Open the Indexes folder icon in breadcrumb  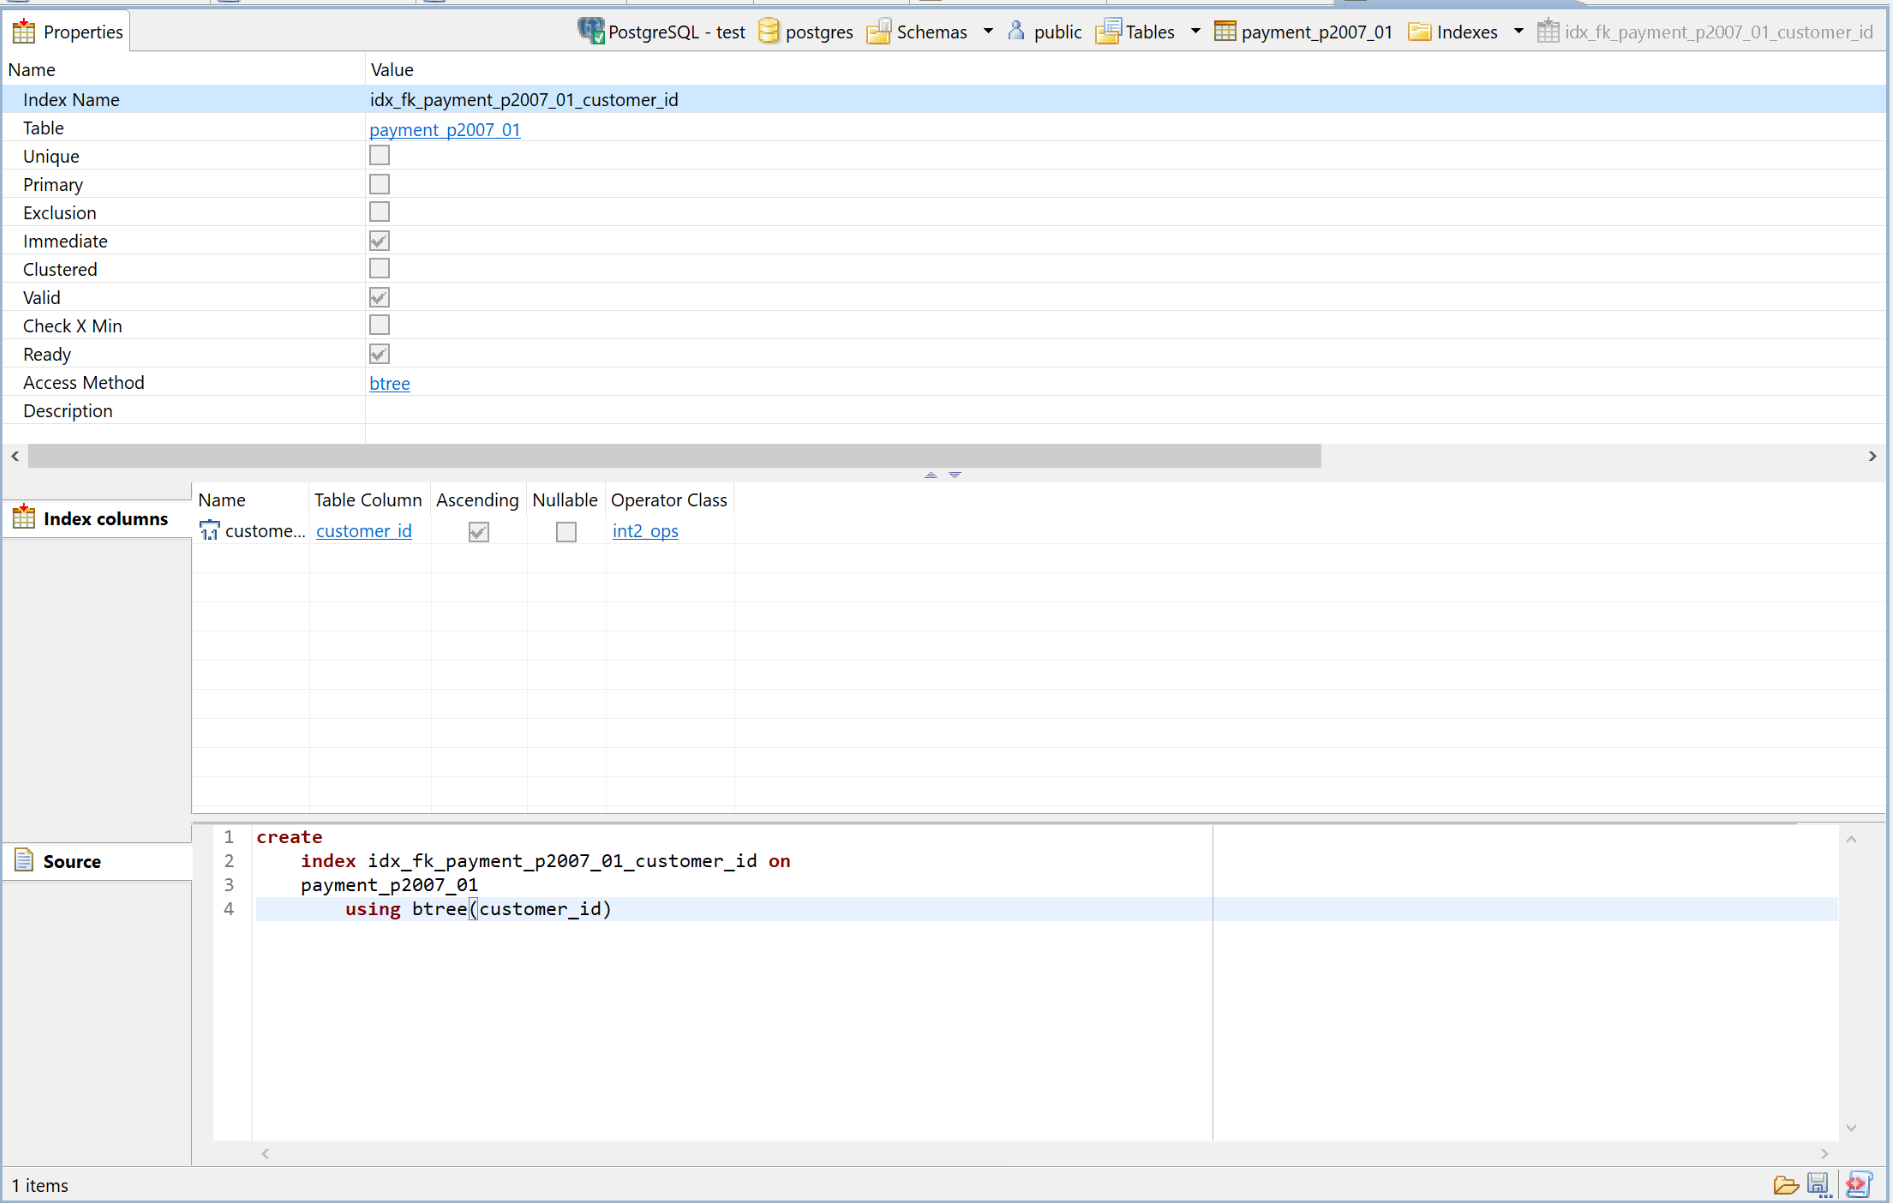point(1420,31)
